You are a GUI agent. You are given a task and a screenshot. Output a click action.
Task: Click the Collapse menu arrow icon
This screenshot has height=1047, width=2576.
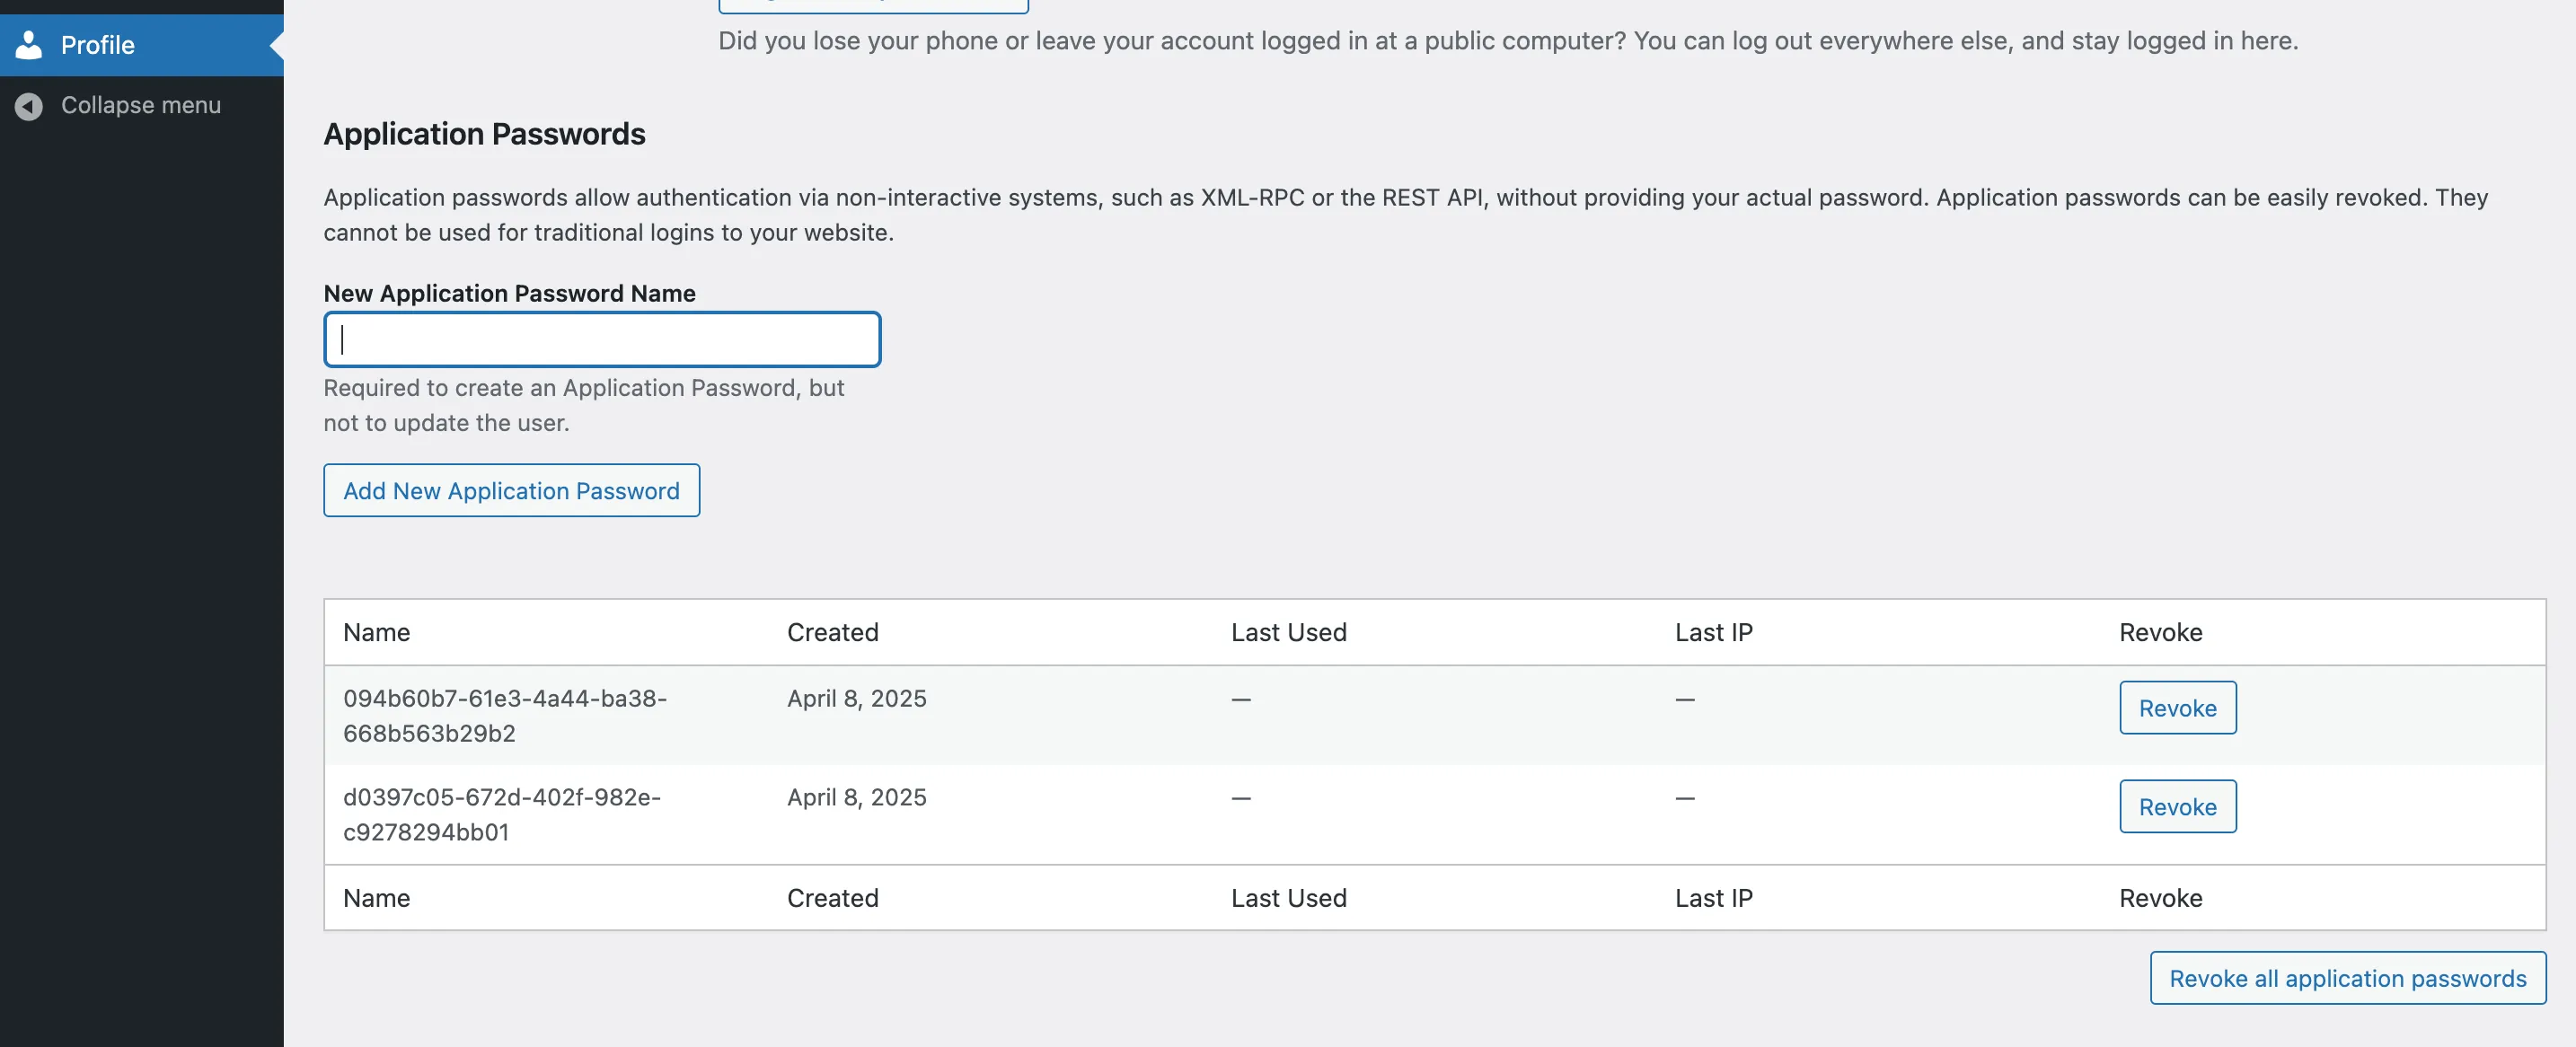point(29,106)
